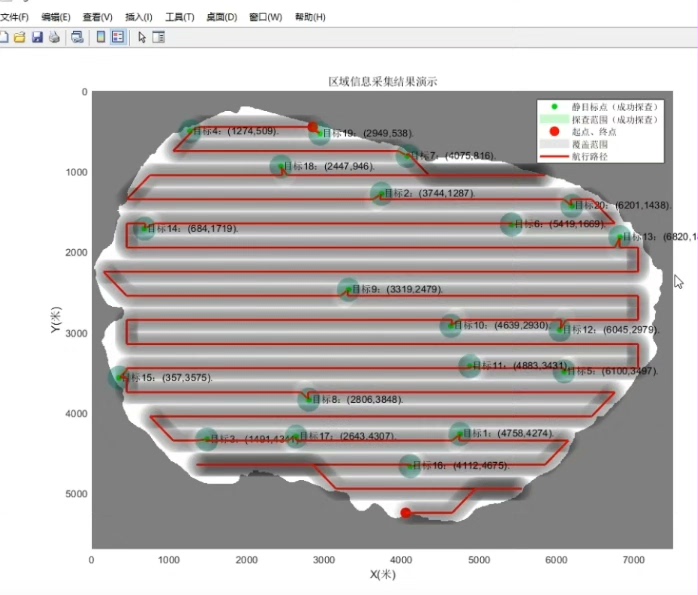The height and width of the screenshot is (595, 698).
Task: Click X-axis tick label 4000
Action: [x=401, y=560]
